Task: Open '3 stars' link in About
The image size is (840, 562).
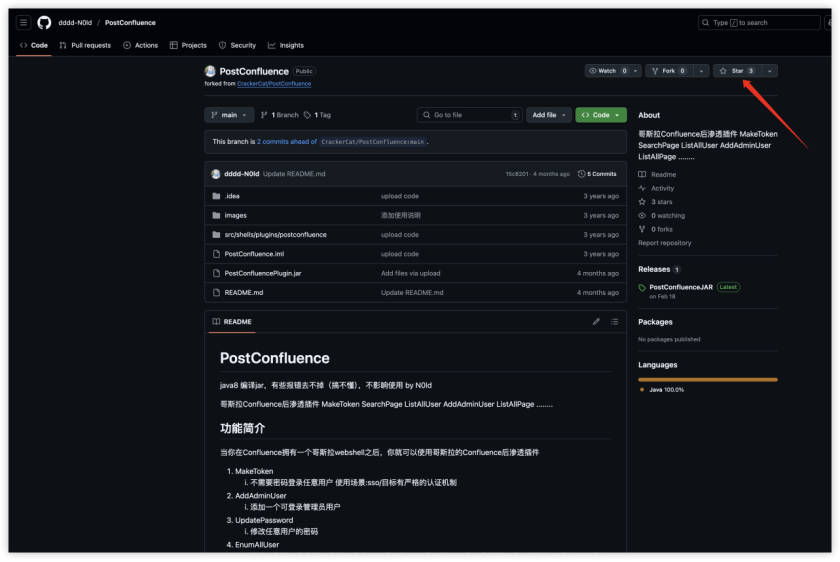Action: pos(655,202)
